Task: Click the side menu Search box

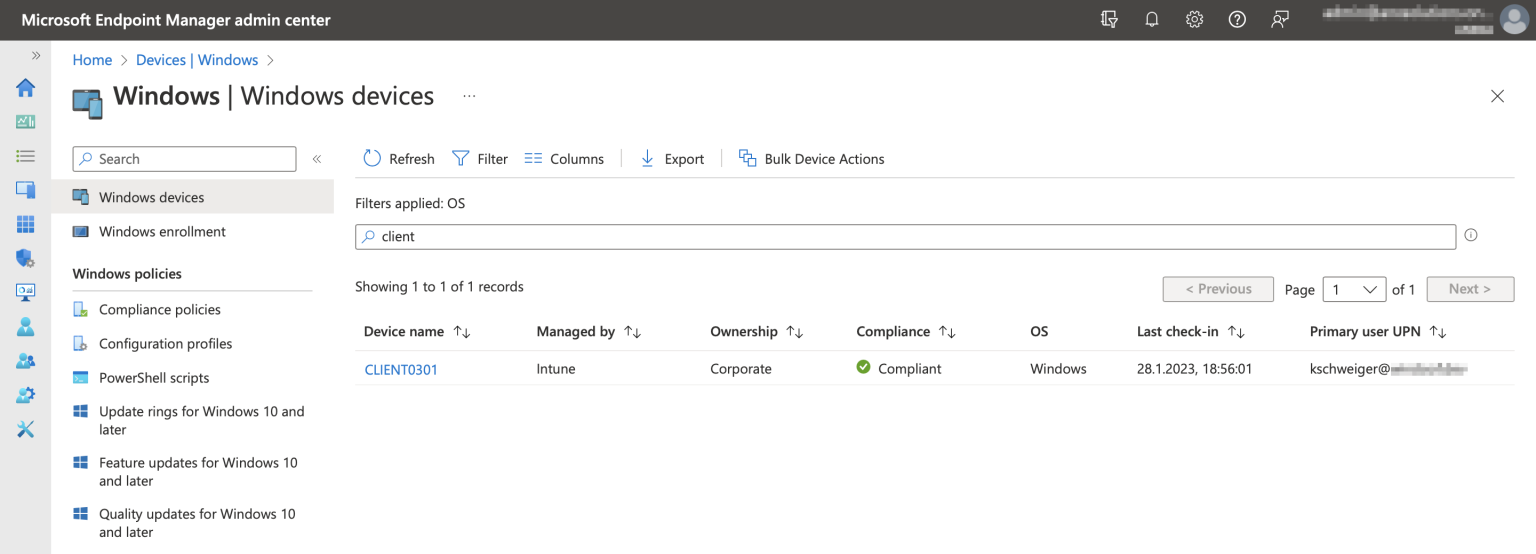Action: (185, 159)
